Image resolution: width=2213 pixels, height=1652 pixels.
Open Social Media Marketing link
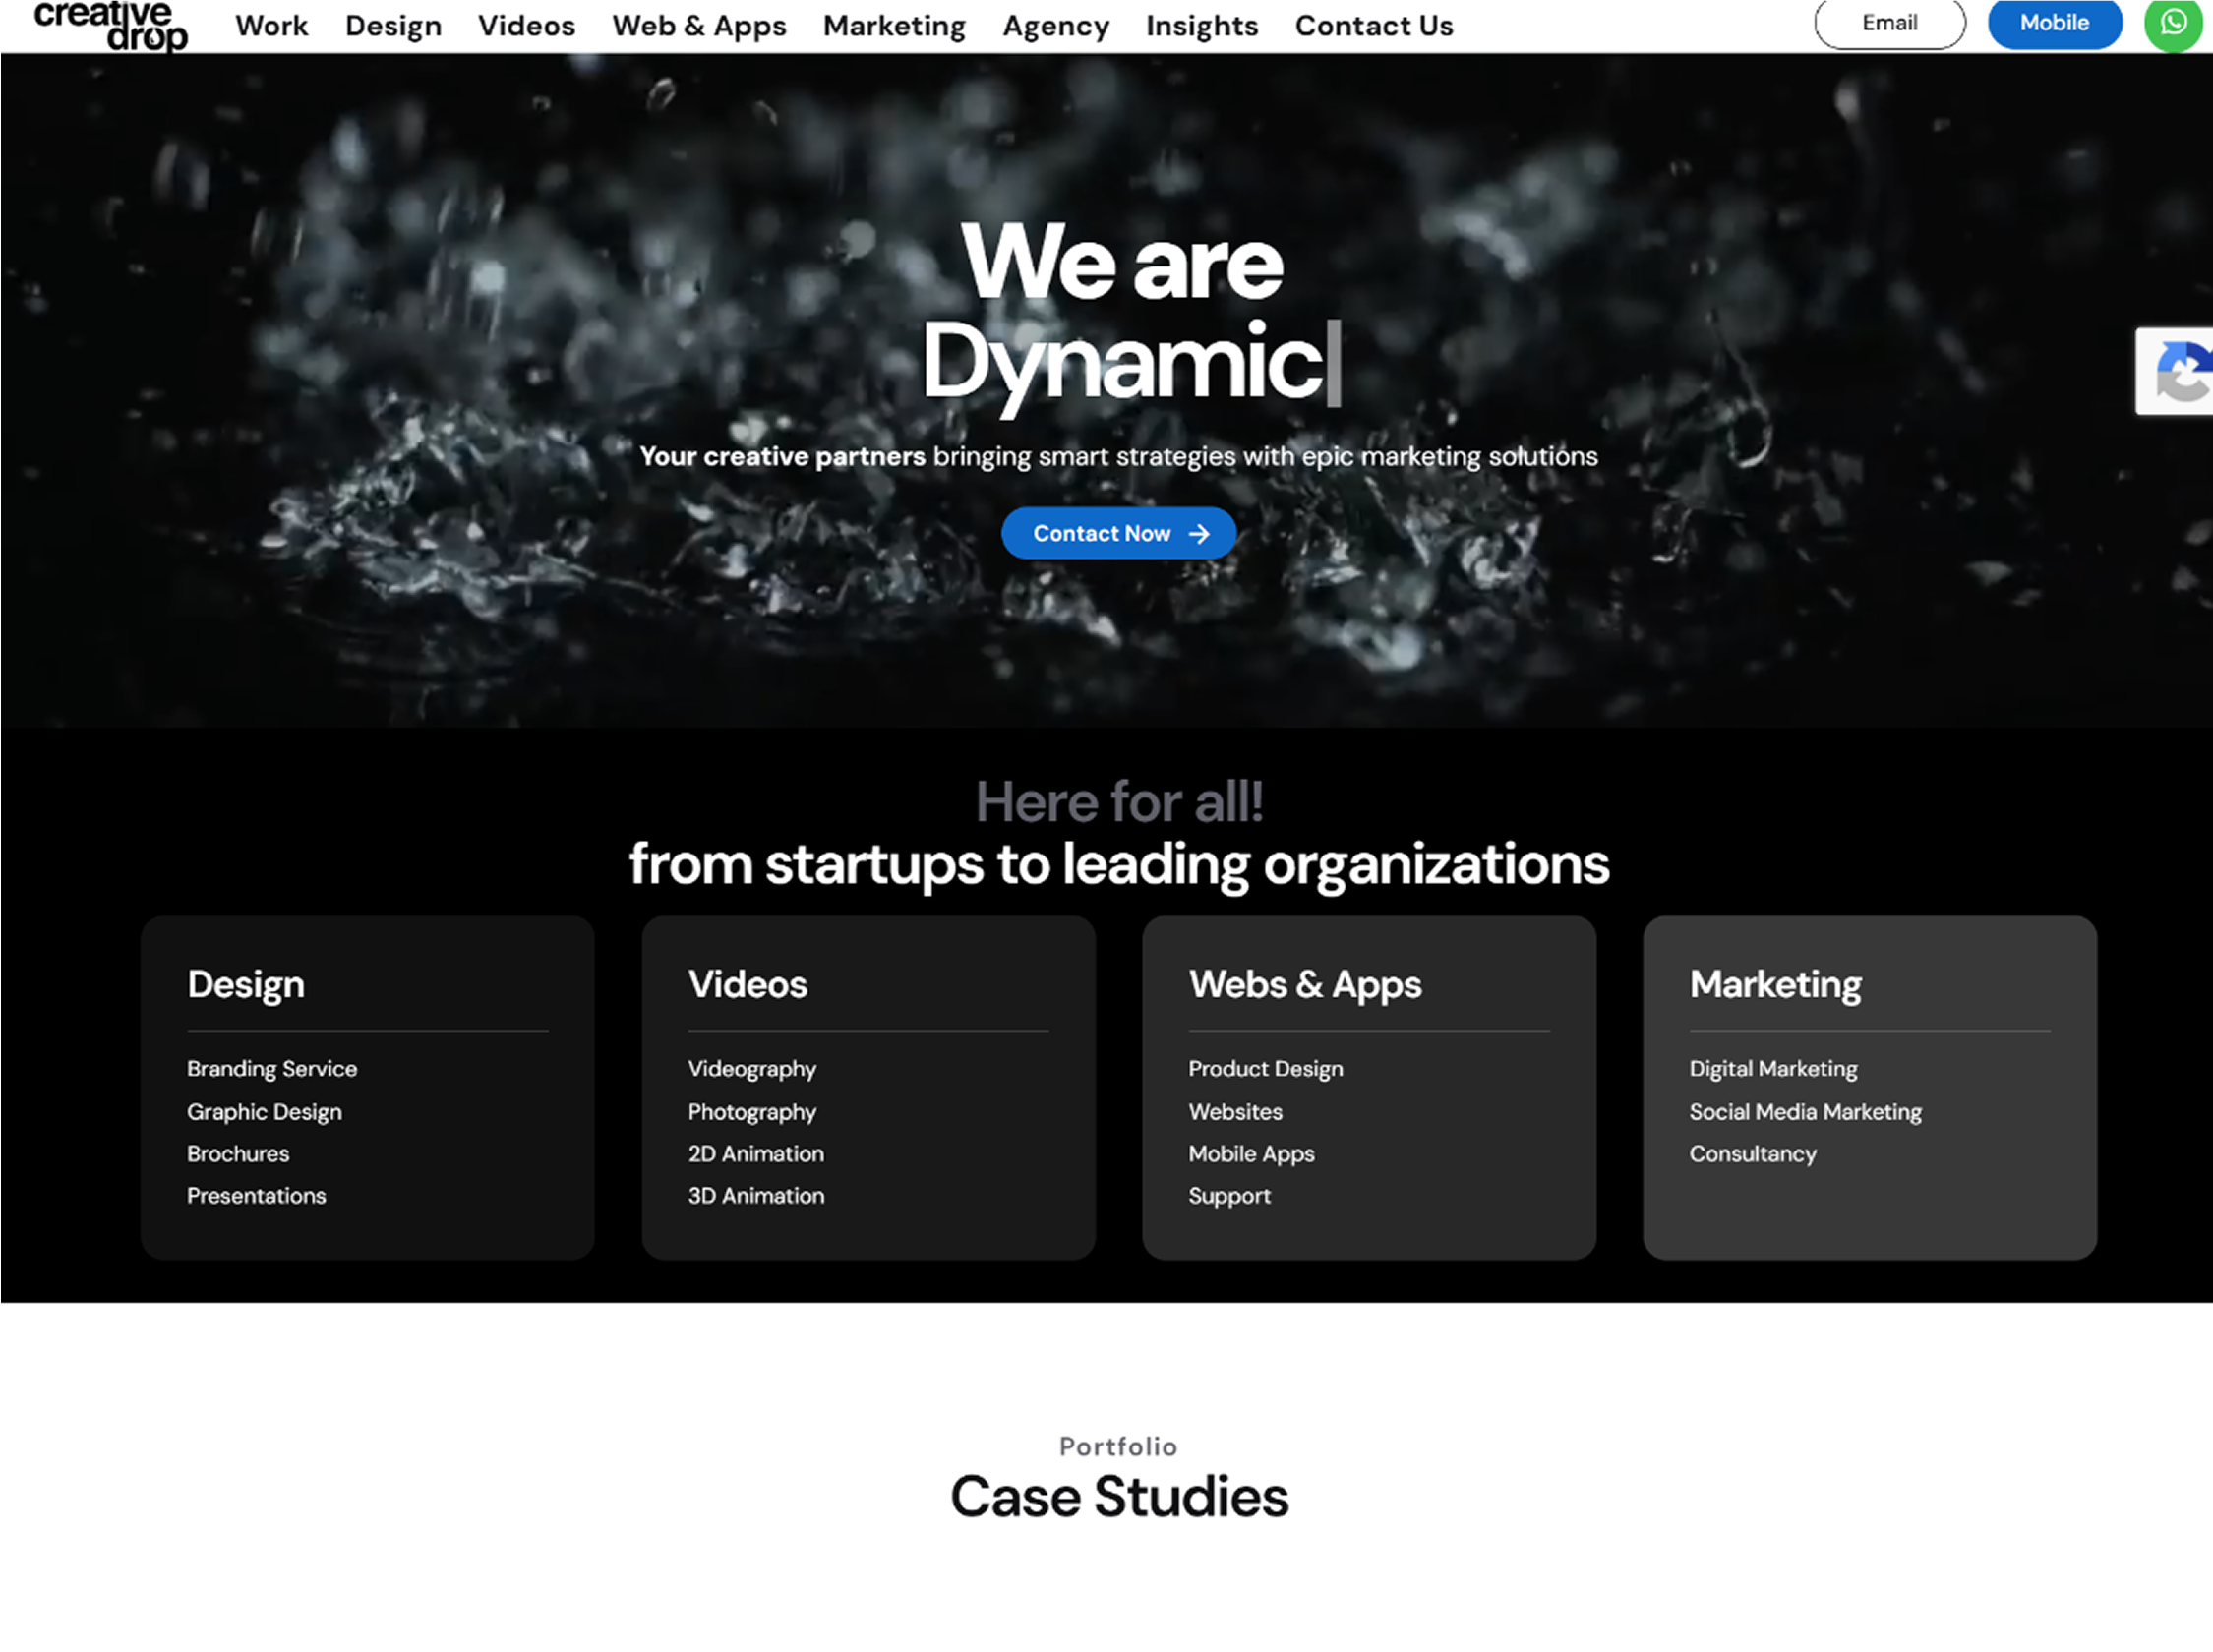point(1805,1111)
